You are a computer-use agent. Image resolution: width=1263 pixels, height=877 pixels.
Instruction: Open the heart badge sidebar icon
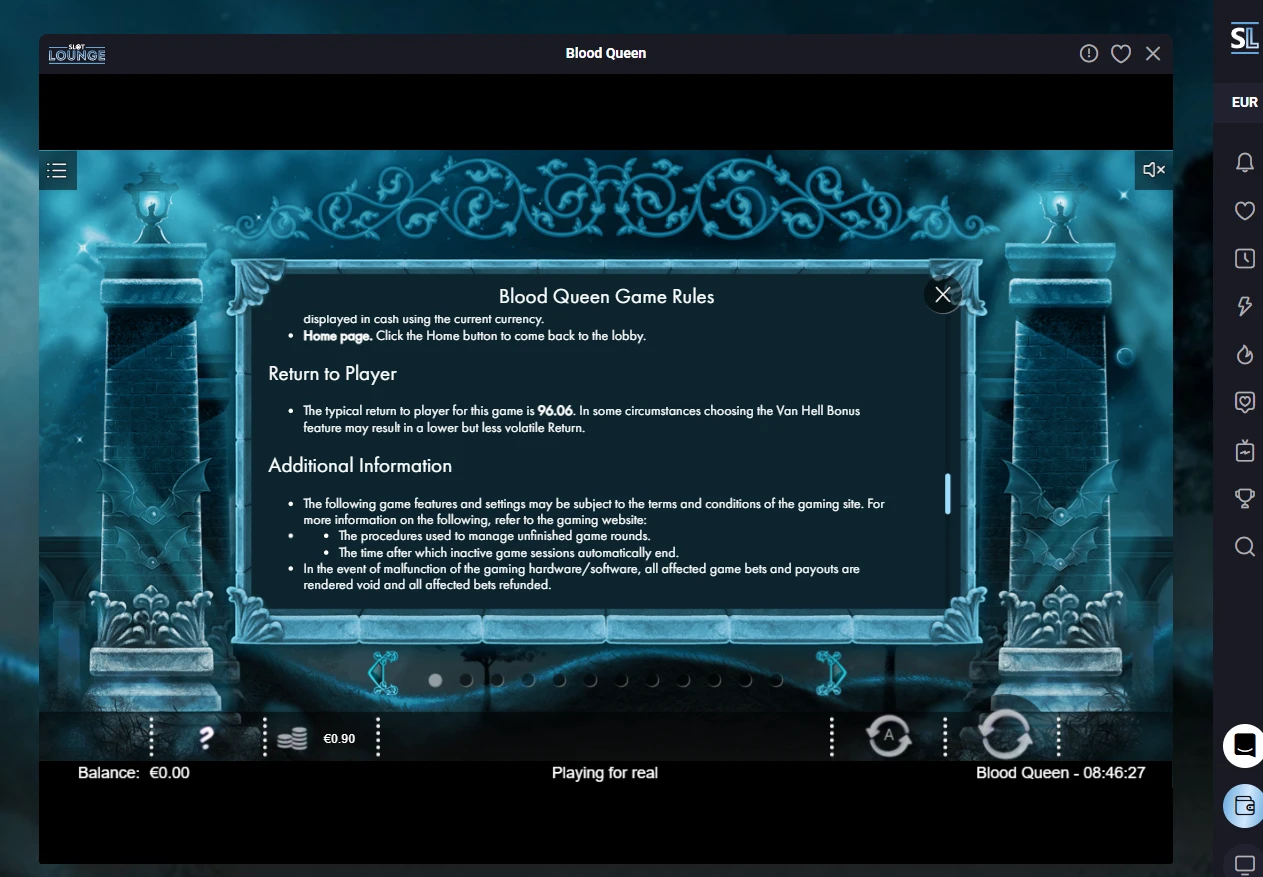(x=1245, y=402)
